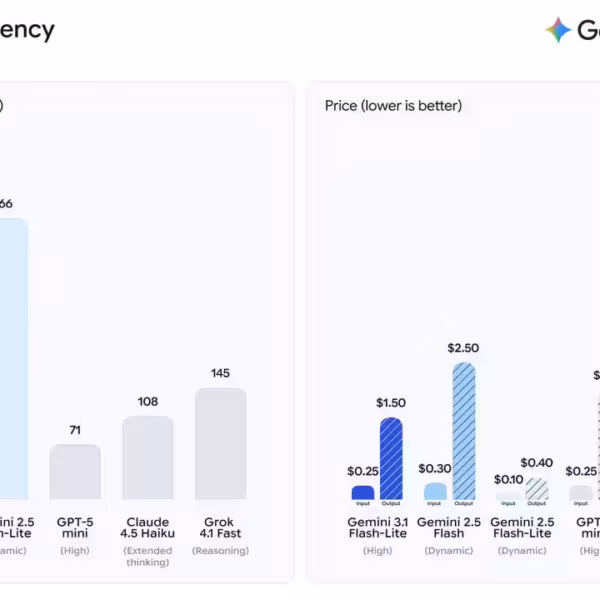The image size is (600, 600).
Task: Click the 'Grok 4.1 Fast' label text
Action: pos(220,528)
